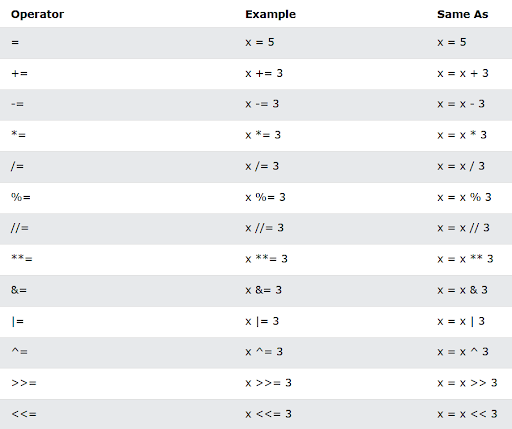Click the Same As column header
This screenshot has height=429, width=512.
[x=463, y=14]
